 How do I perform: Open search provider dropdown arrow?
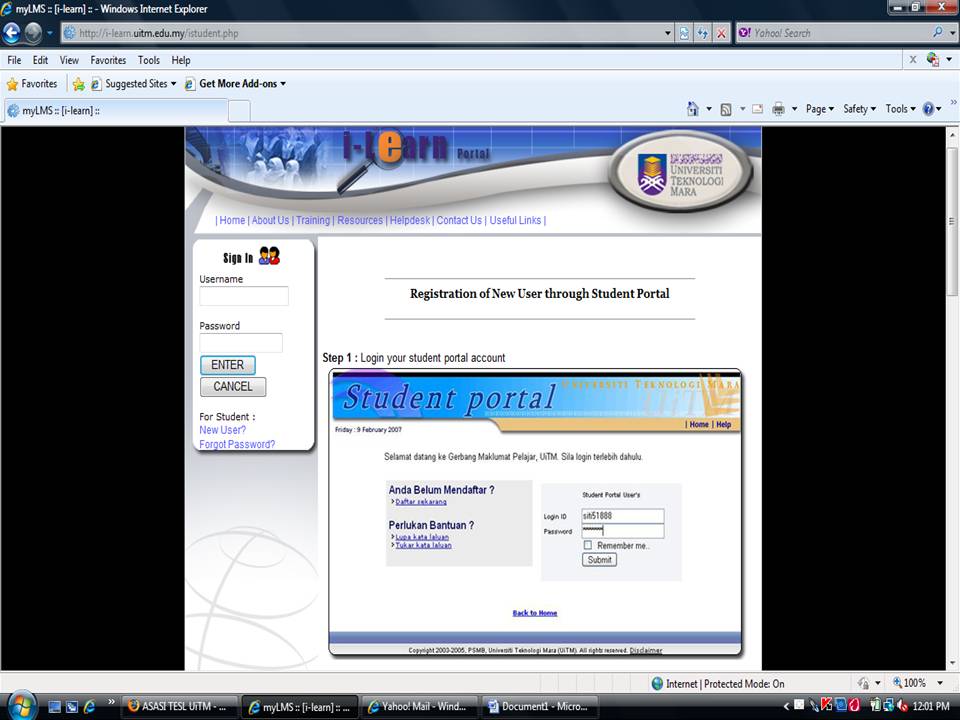pyautogui.click(x=951, y=33)
